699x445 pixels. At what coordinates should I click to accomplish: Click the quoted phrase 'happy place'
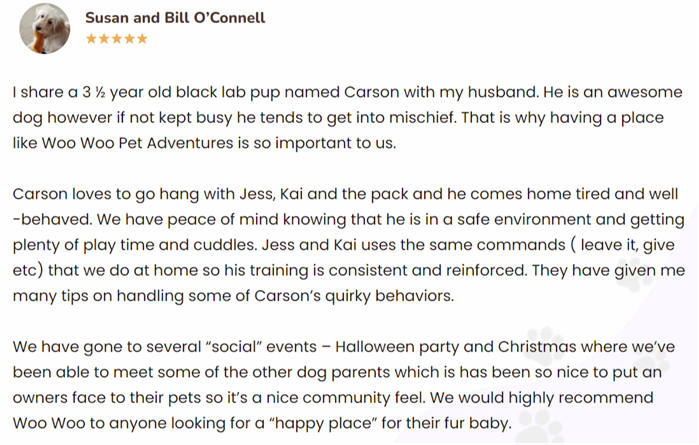point(323,423)
